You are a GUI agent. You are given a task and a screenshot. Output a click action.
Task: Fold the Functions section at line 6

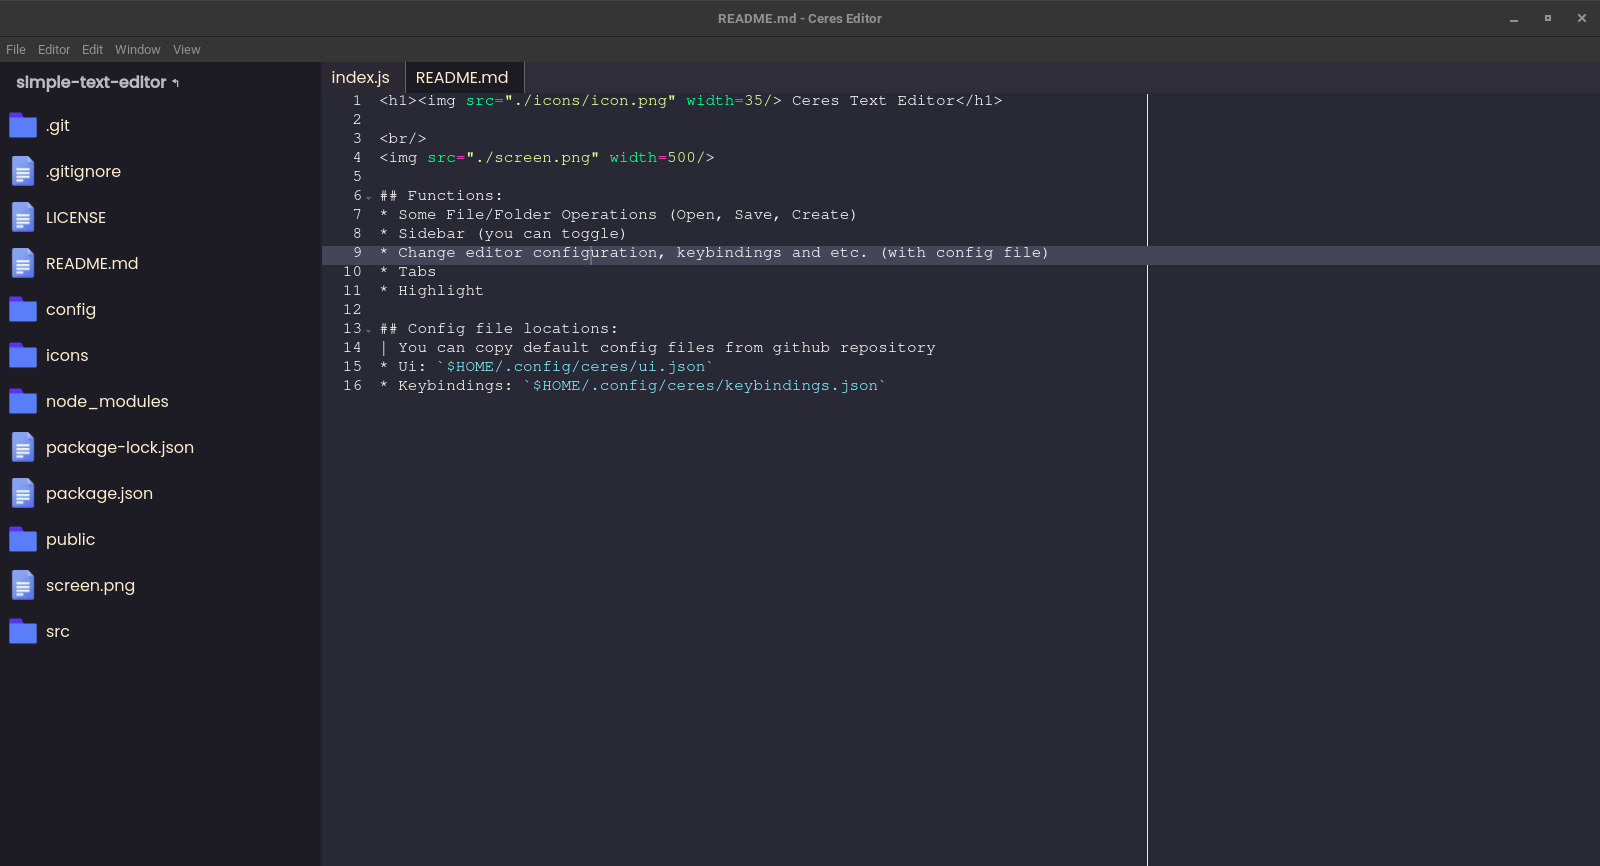(x=368, y=197)
